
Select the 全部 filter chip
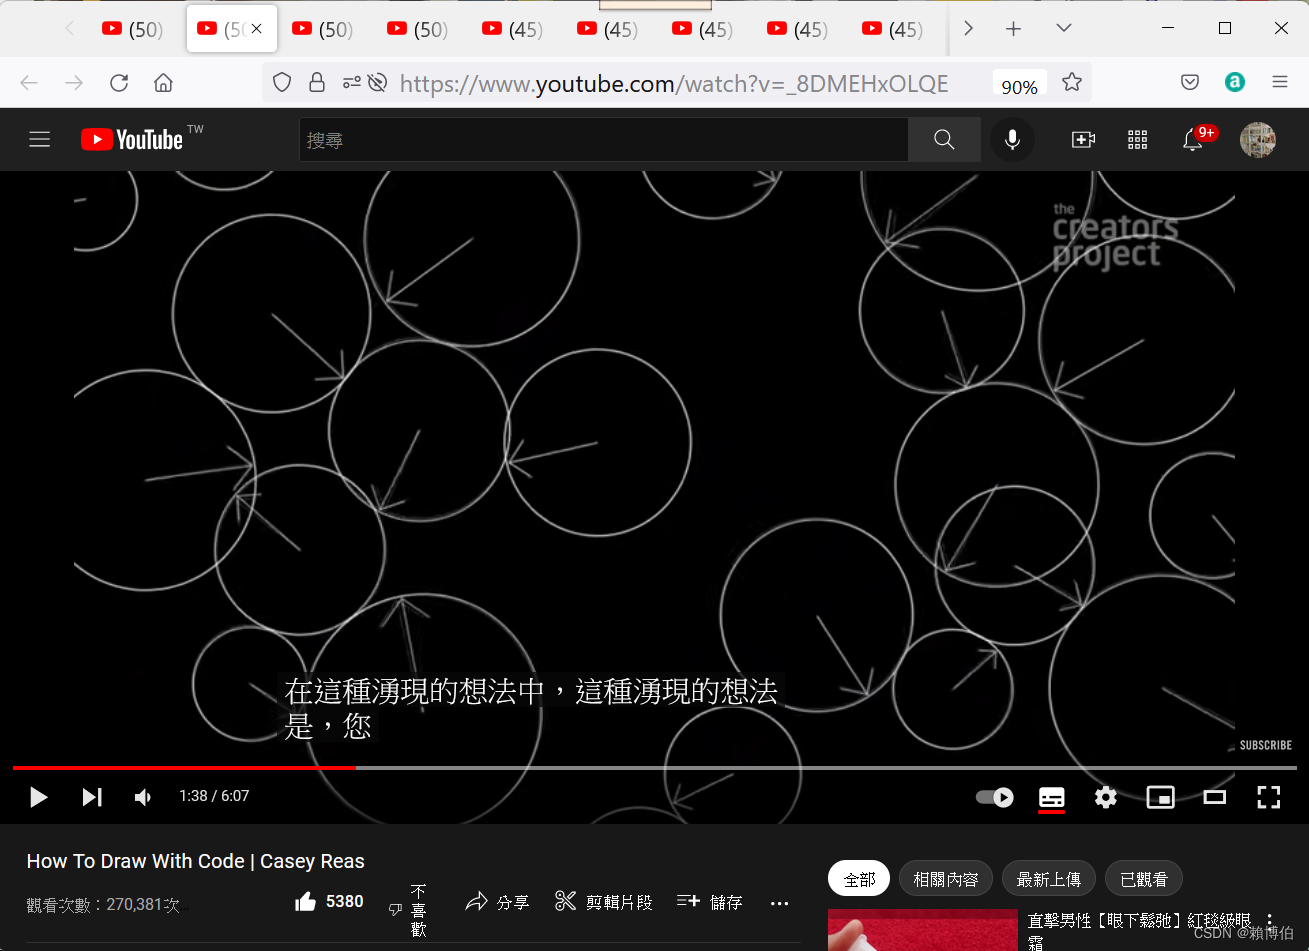859,879
